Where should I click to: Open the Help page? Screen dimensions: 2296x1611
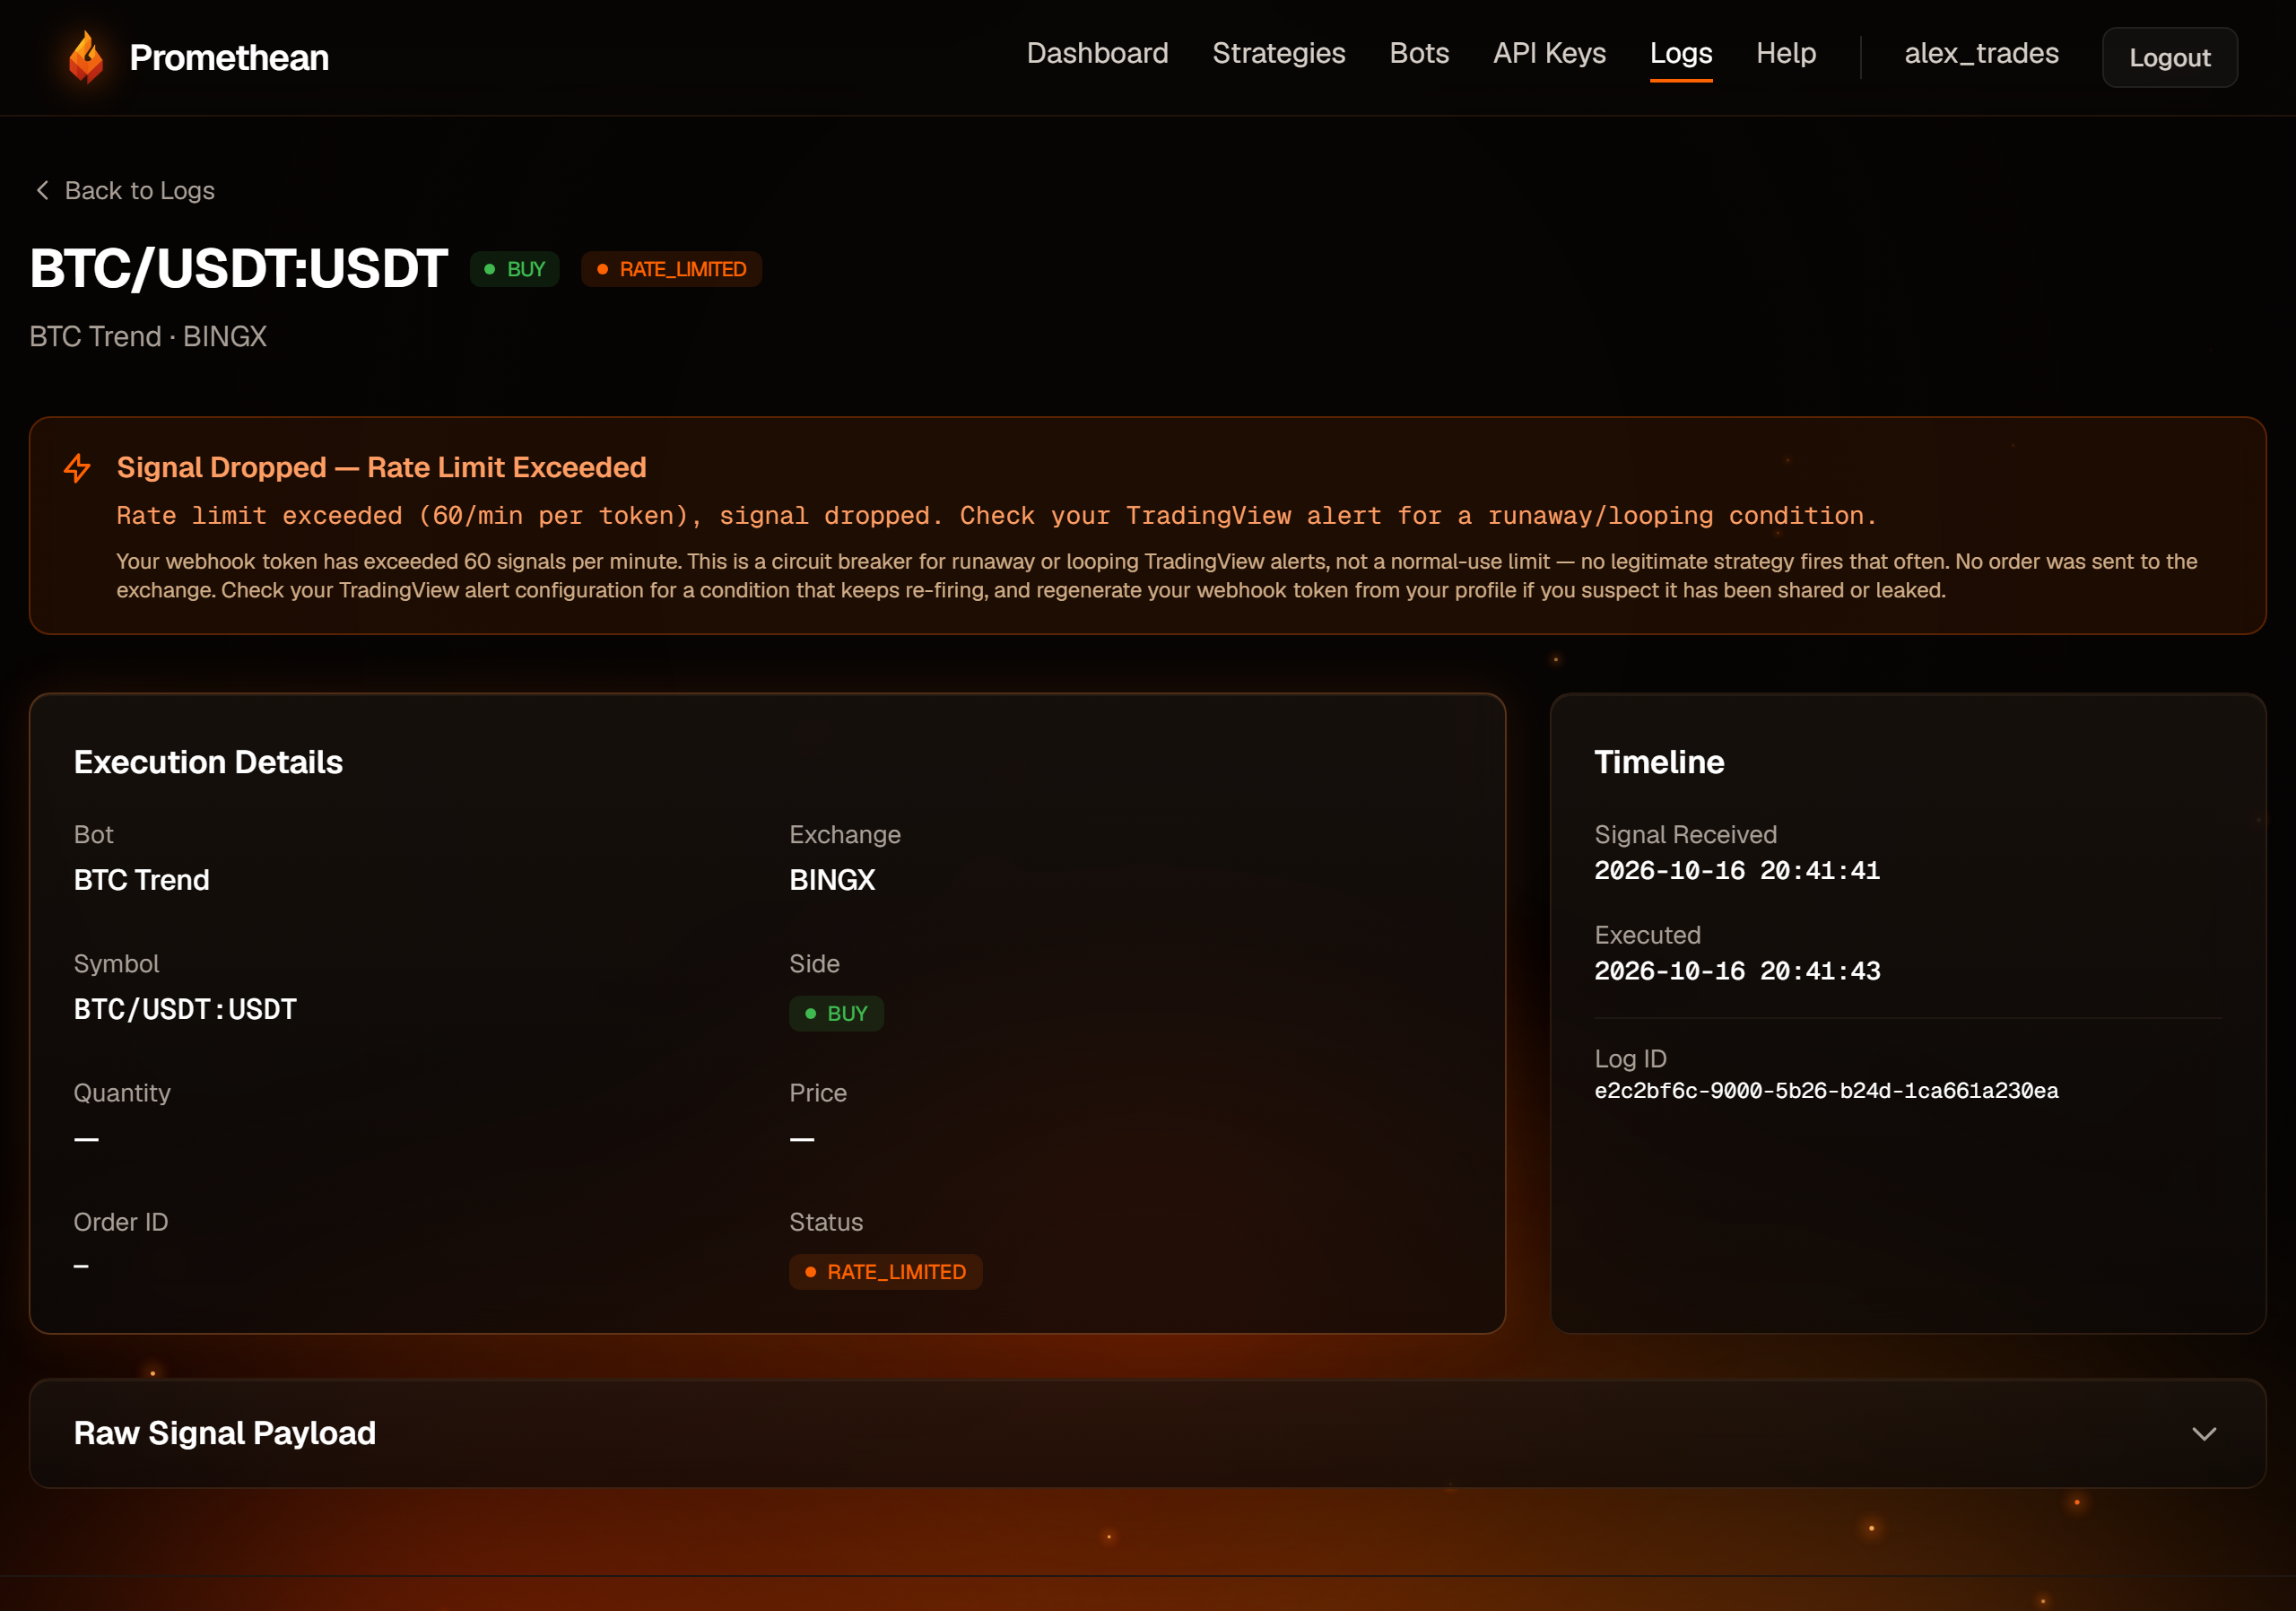[1785, 53]
